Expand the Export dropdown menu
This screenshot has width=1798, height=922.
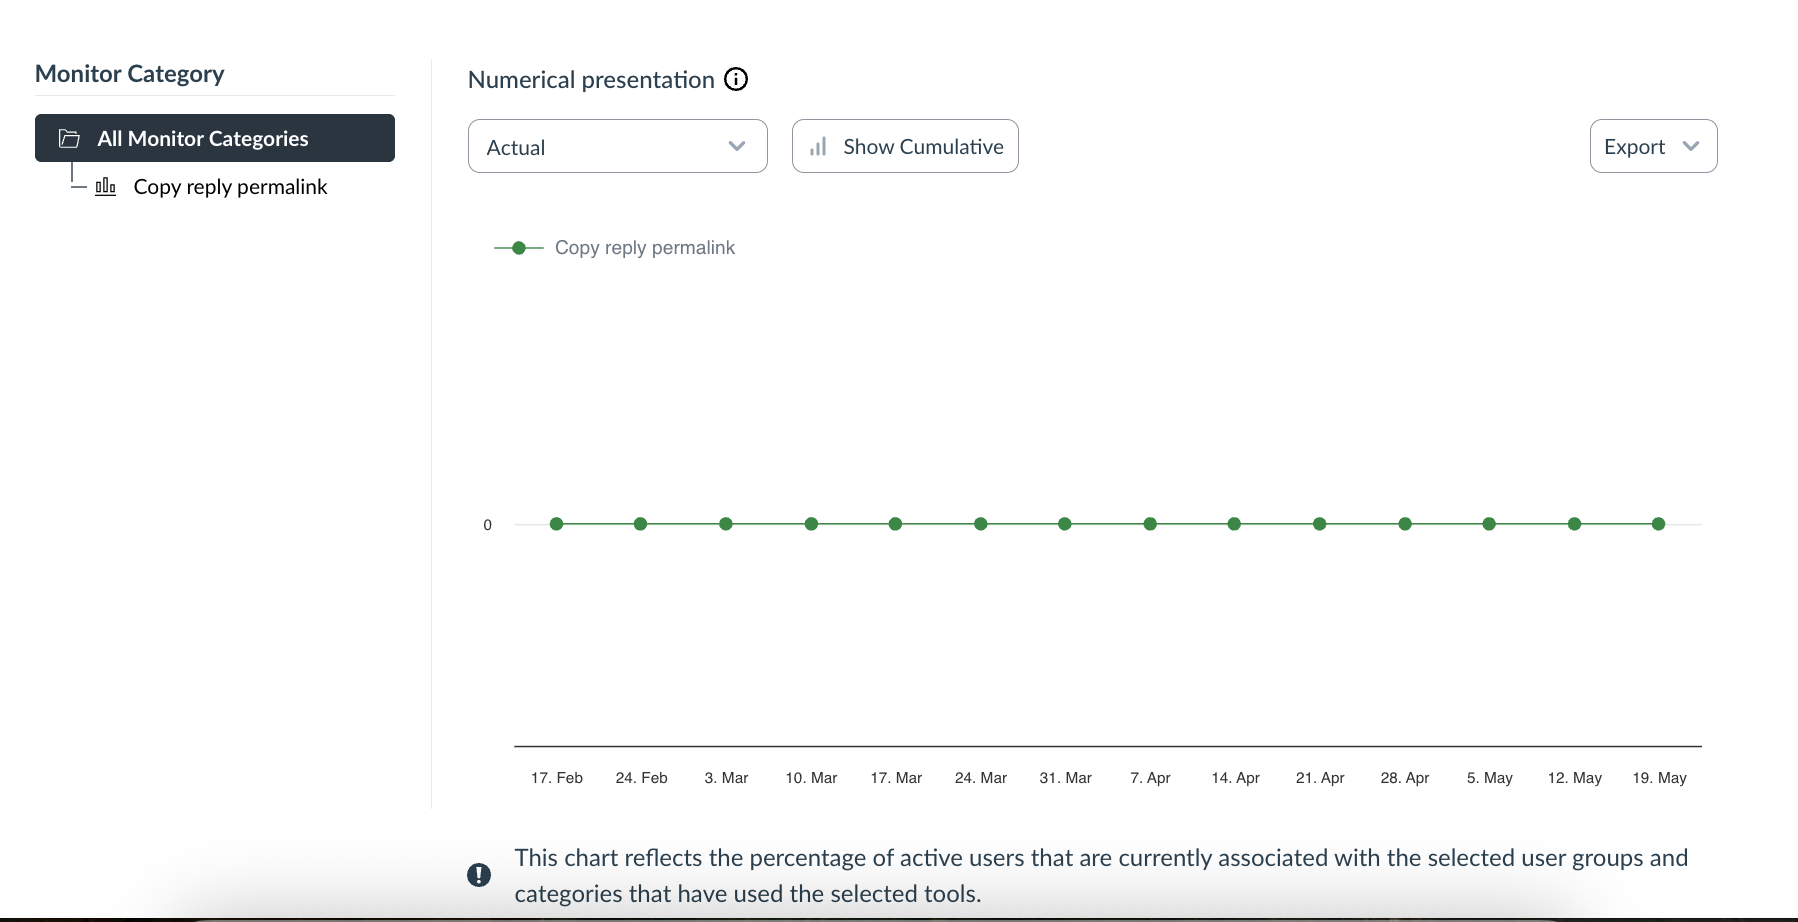[1653, 147]
